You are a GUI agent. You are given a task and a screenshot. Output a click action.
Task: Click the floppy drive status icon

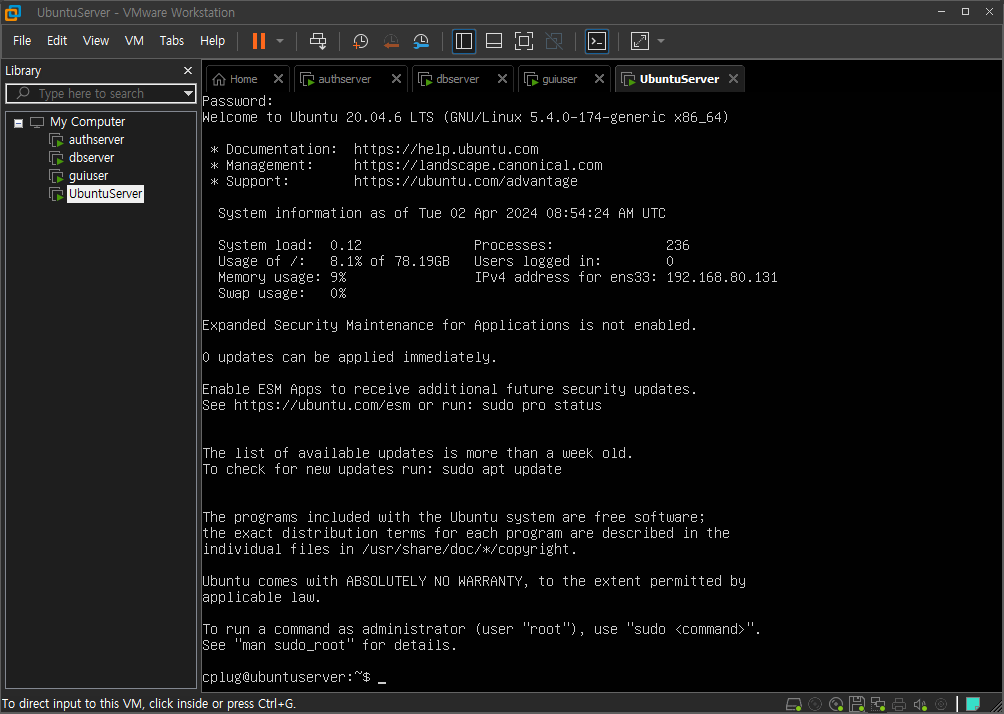(857, 704)
